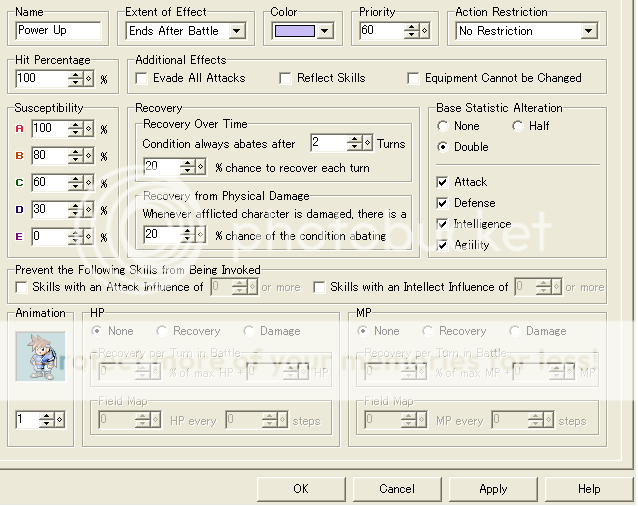Click the Susceptibility C spinner arrows
638x506 pixels.
click(76, 182)
